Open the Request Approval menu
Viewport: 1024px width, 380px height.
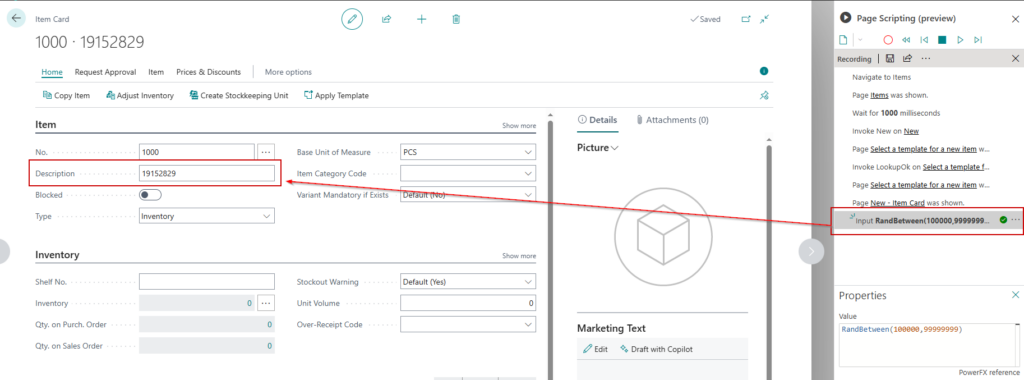tap(105, 72)
